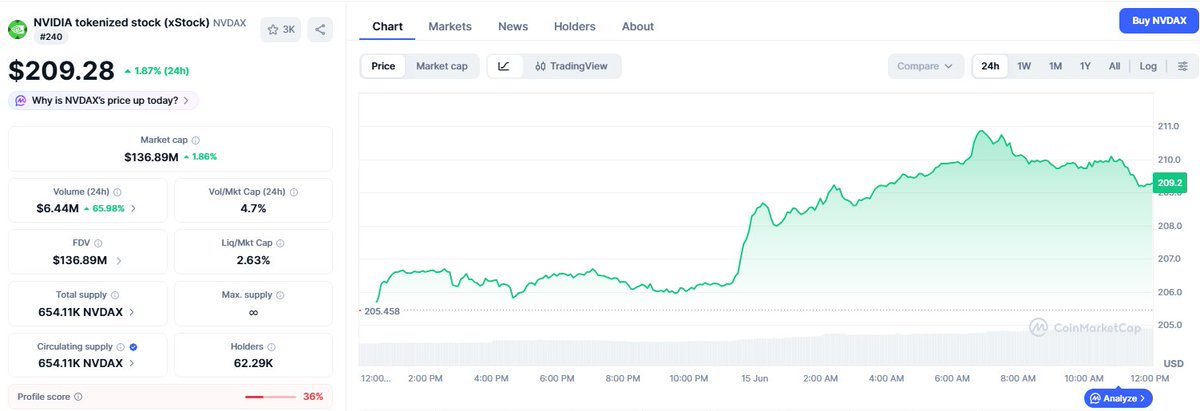Open the Markets tab
This screenshot has height=411, width=1200.
coord(450,27)
